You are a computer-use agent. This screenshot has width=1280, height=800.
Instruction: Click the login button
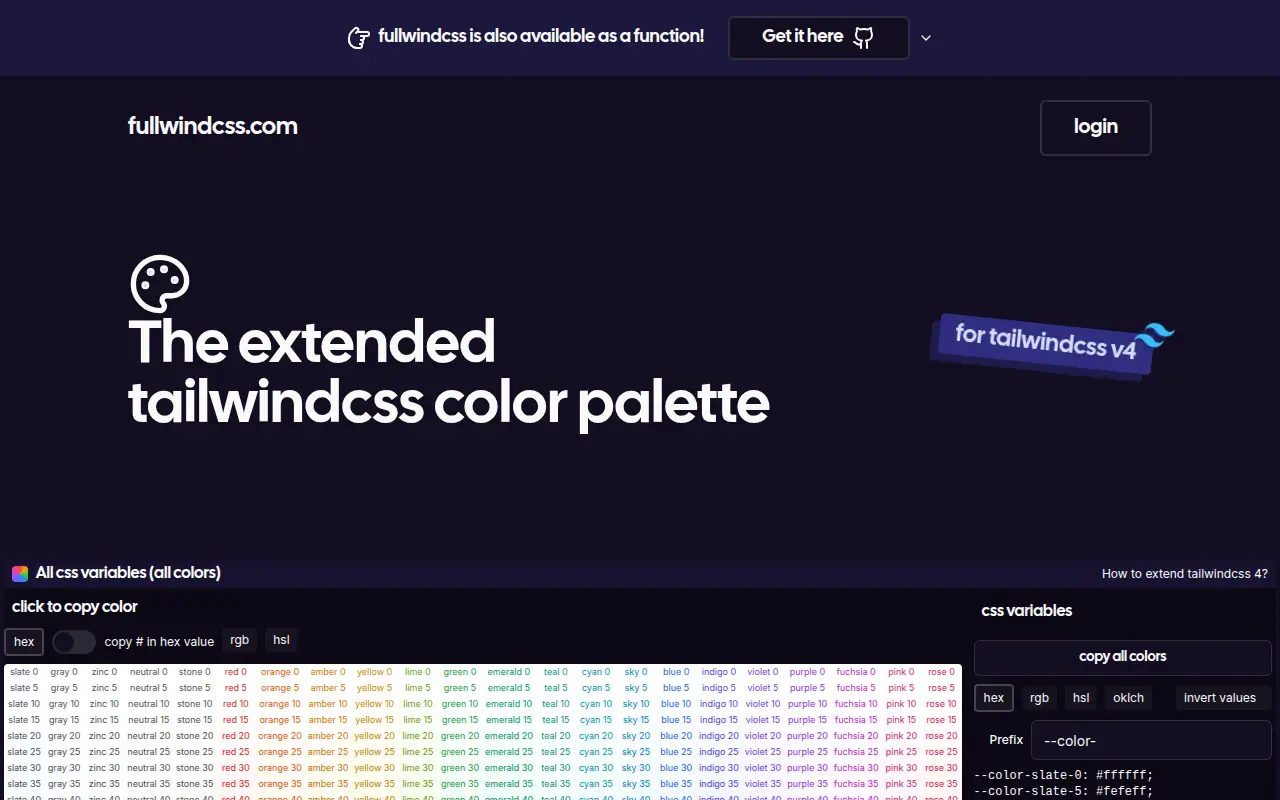pos(1096,127)
